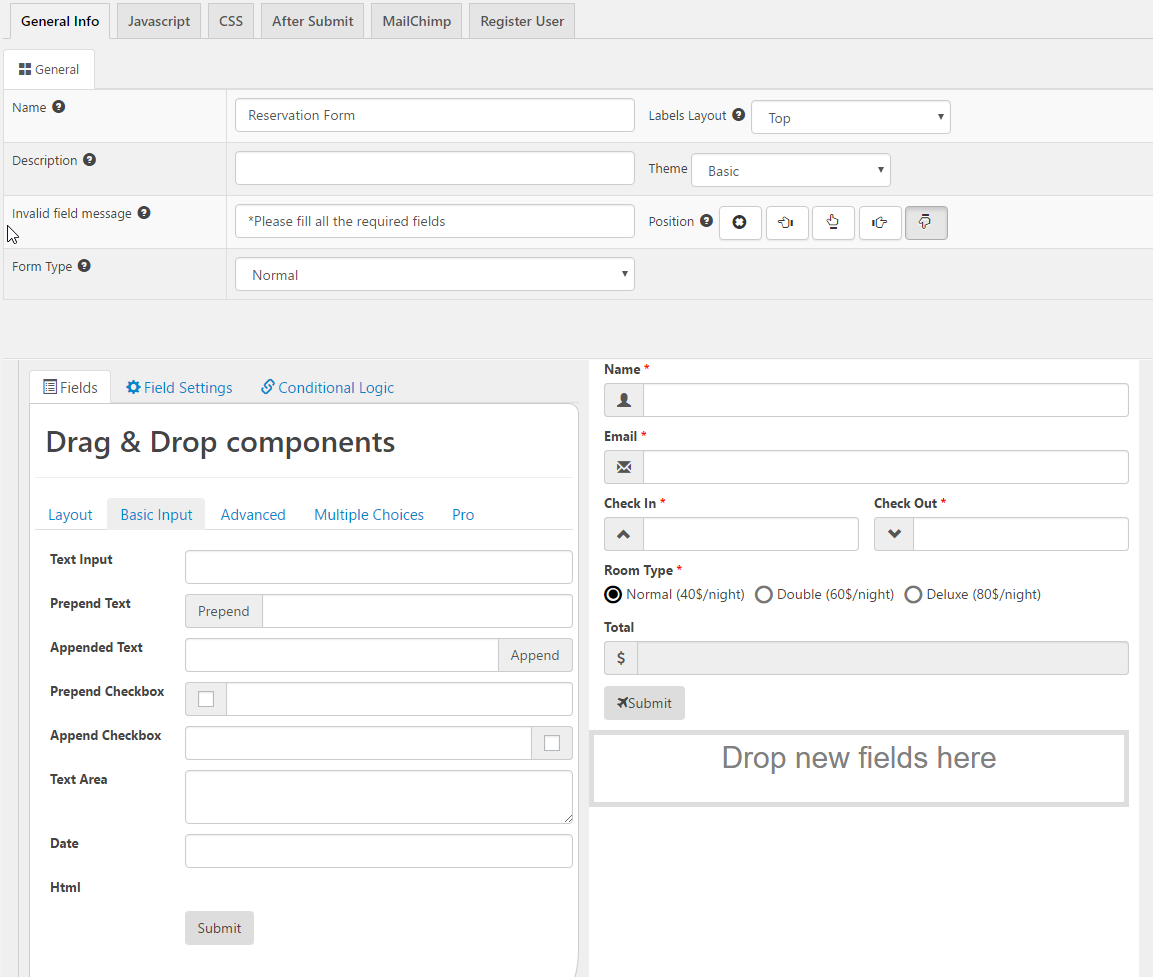Viewport: 1153px width, 977px height.
Task: Open the Field Settings tab
Action: point(179,387)
